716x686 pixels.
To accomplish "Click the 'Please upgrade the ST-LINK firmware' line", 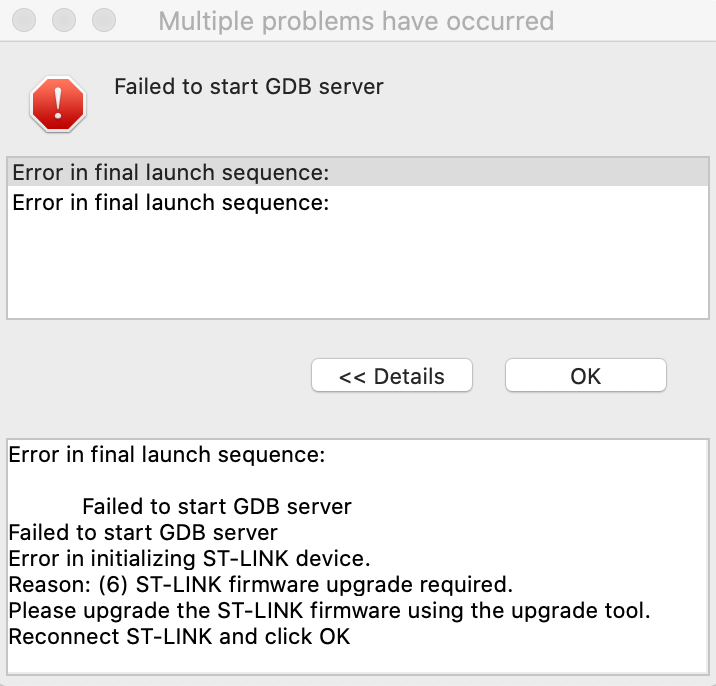I will 329,611.
